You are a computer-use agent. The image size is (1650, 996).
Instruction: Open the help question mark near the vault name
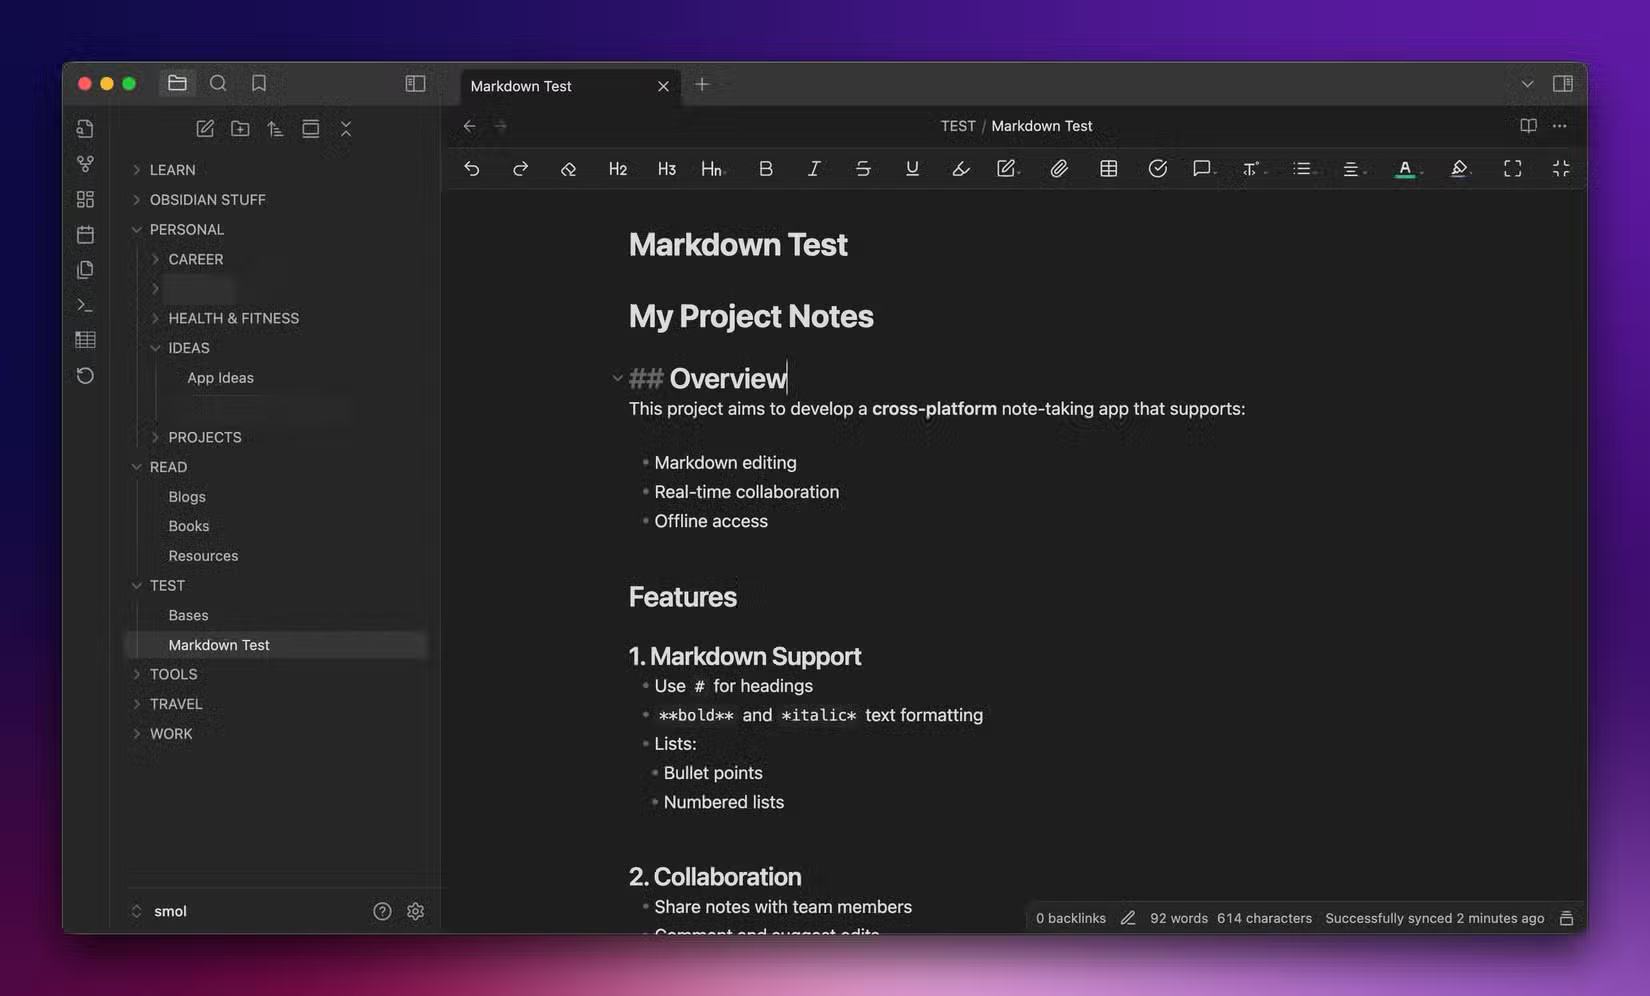(x=381, y=911)
